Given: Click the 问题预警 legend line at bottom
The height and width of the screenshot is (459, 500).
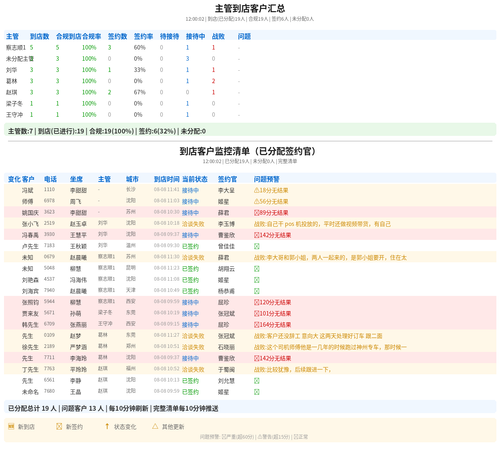Looking at the screenshot, I should pyautogui.click(x=254, y=437).
